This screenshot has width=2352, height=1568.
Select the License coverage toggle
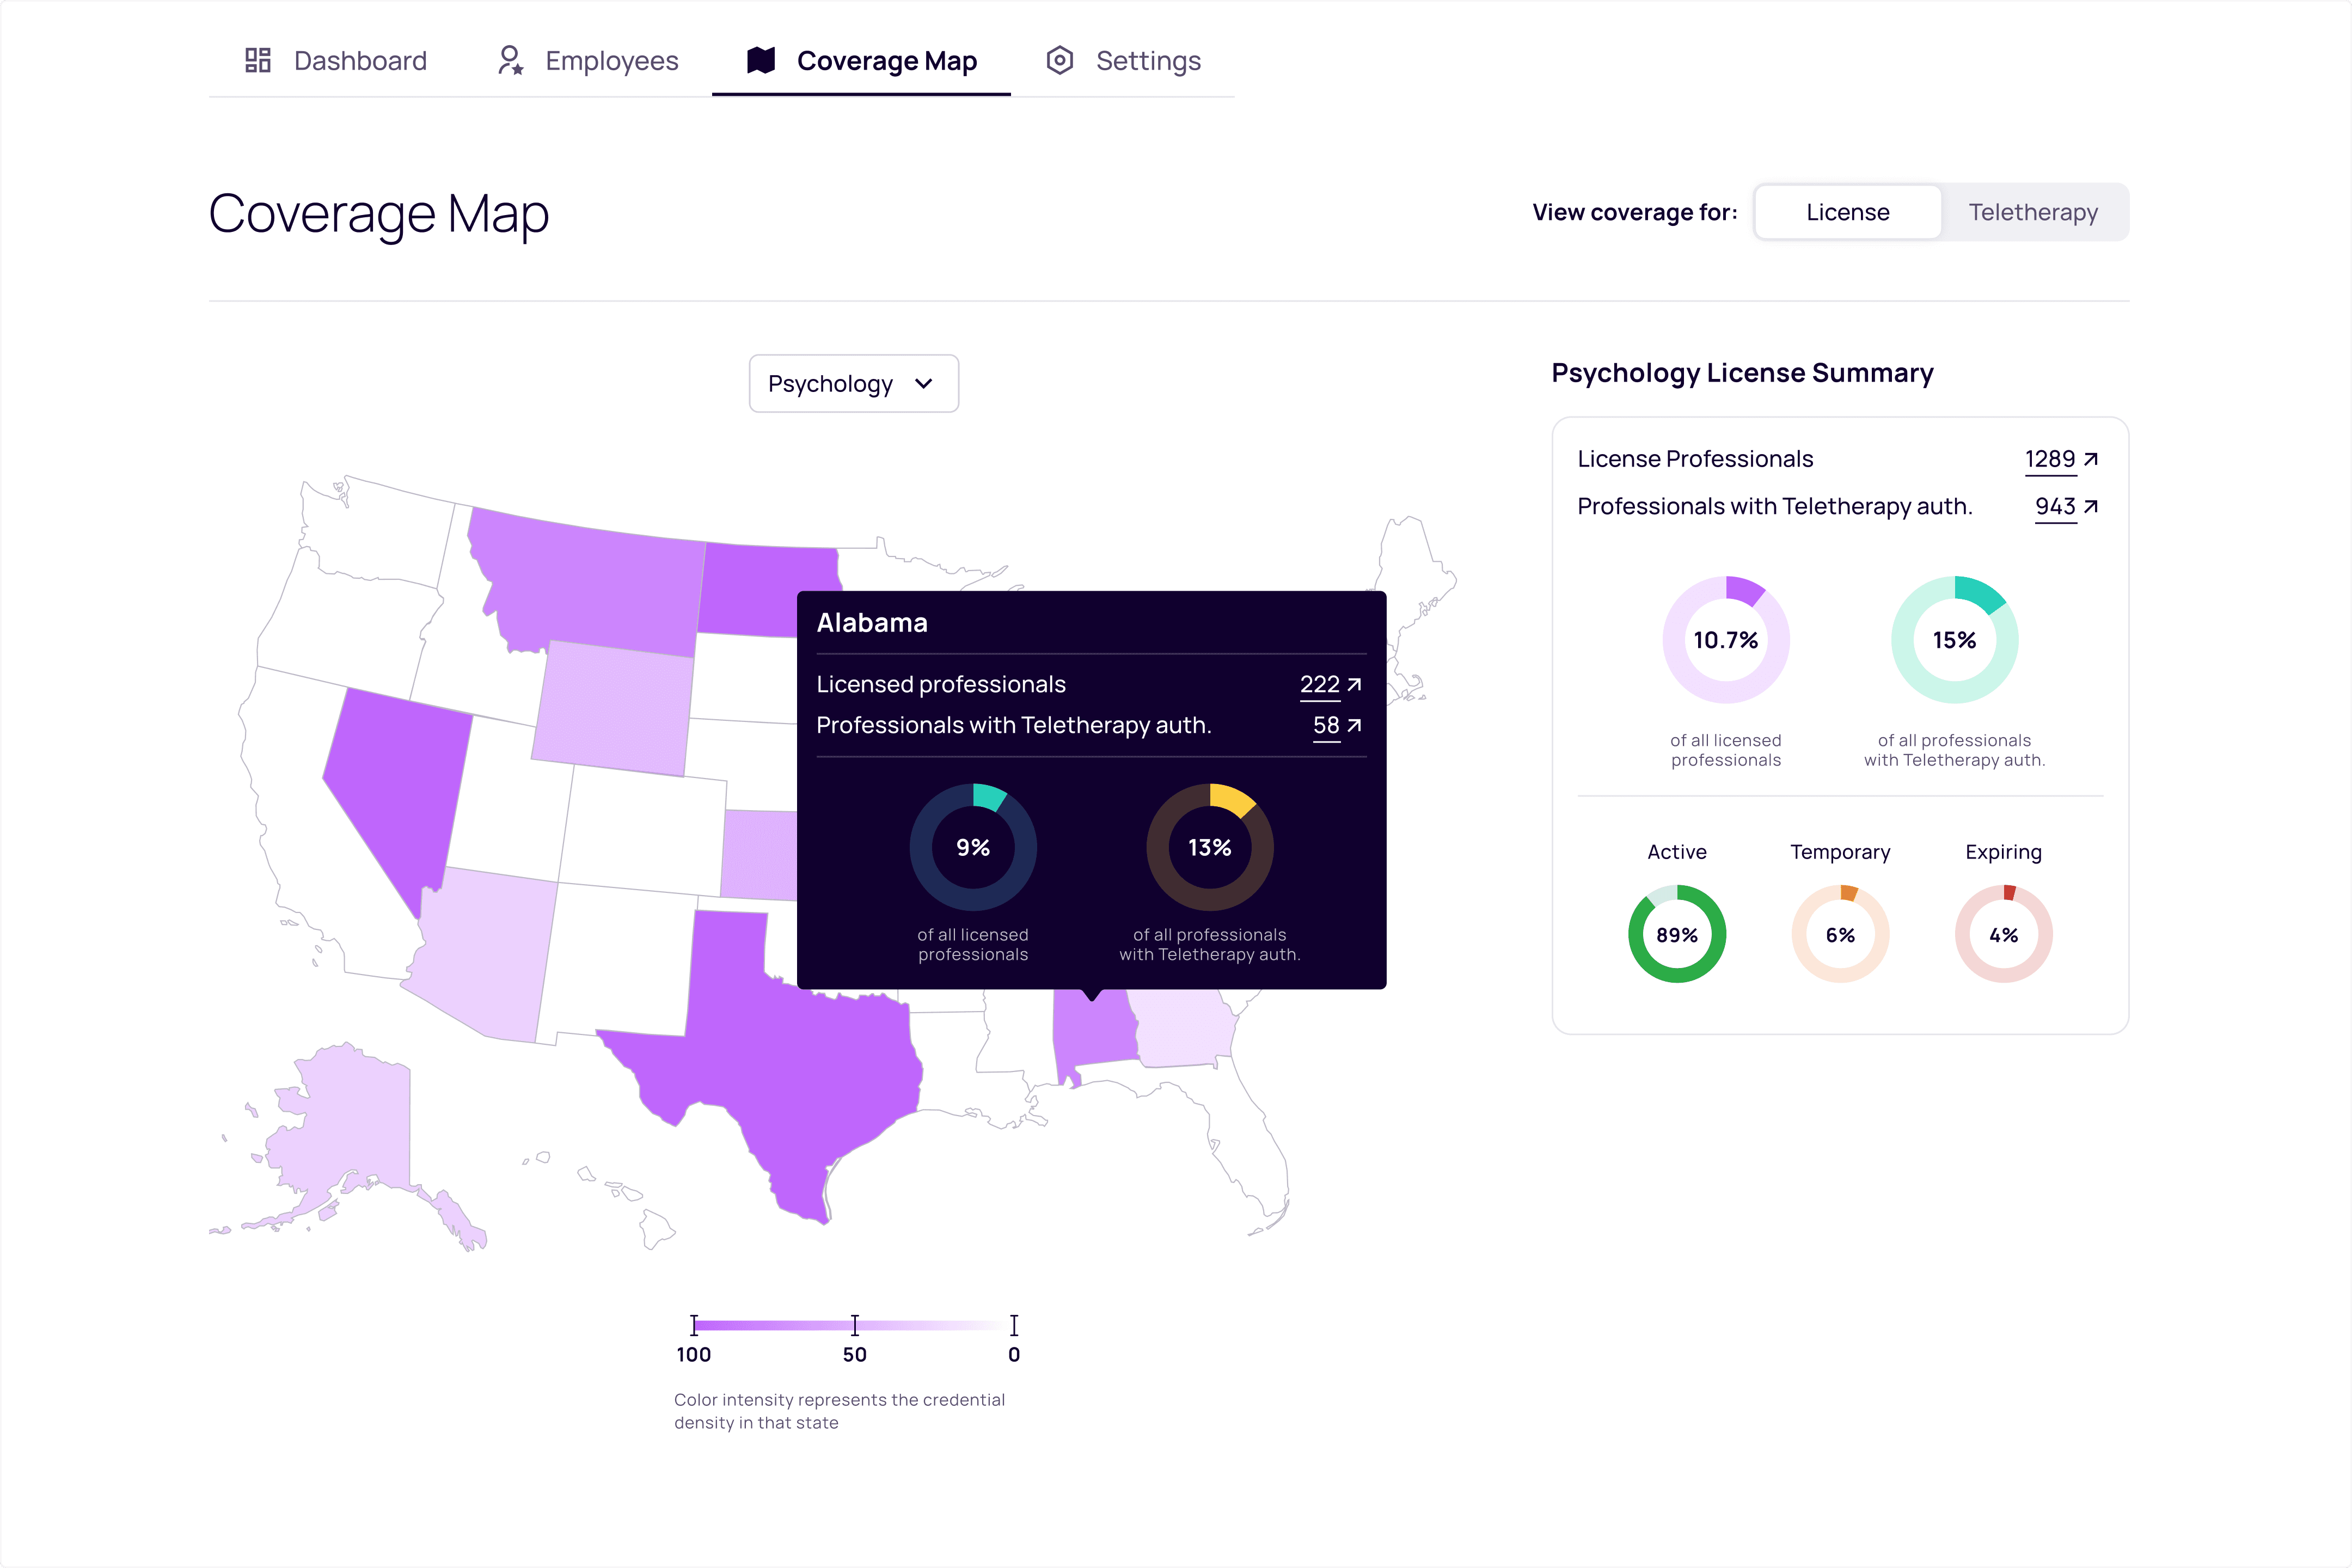coord(1847,212)
